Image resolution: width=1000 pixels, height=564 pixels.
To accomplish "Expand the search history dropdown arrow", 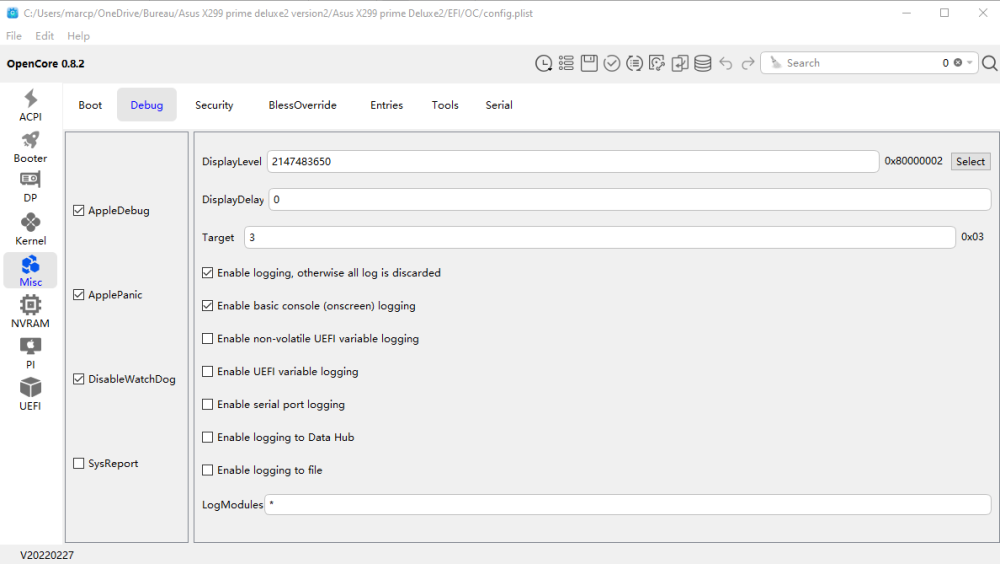I will pos(969,63).
